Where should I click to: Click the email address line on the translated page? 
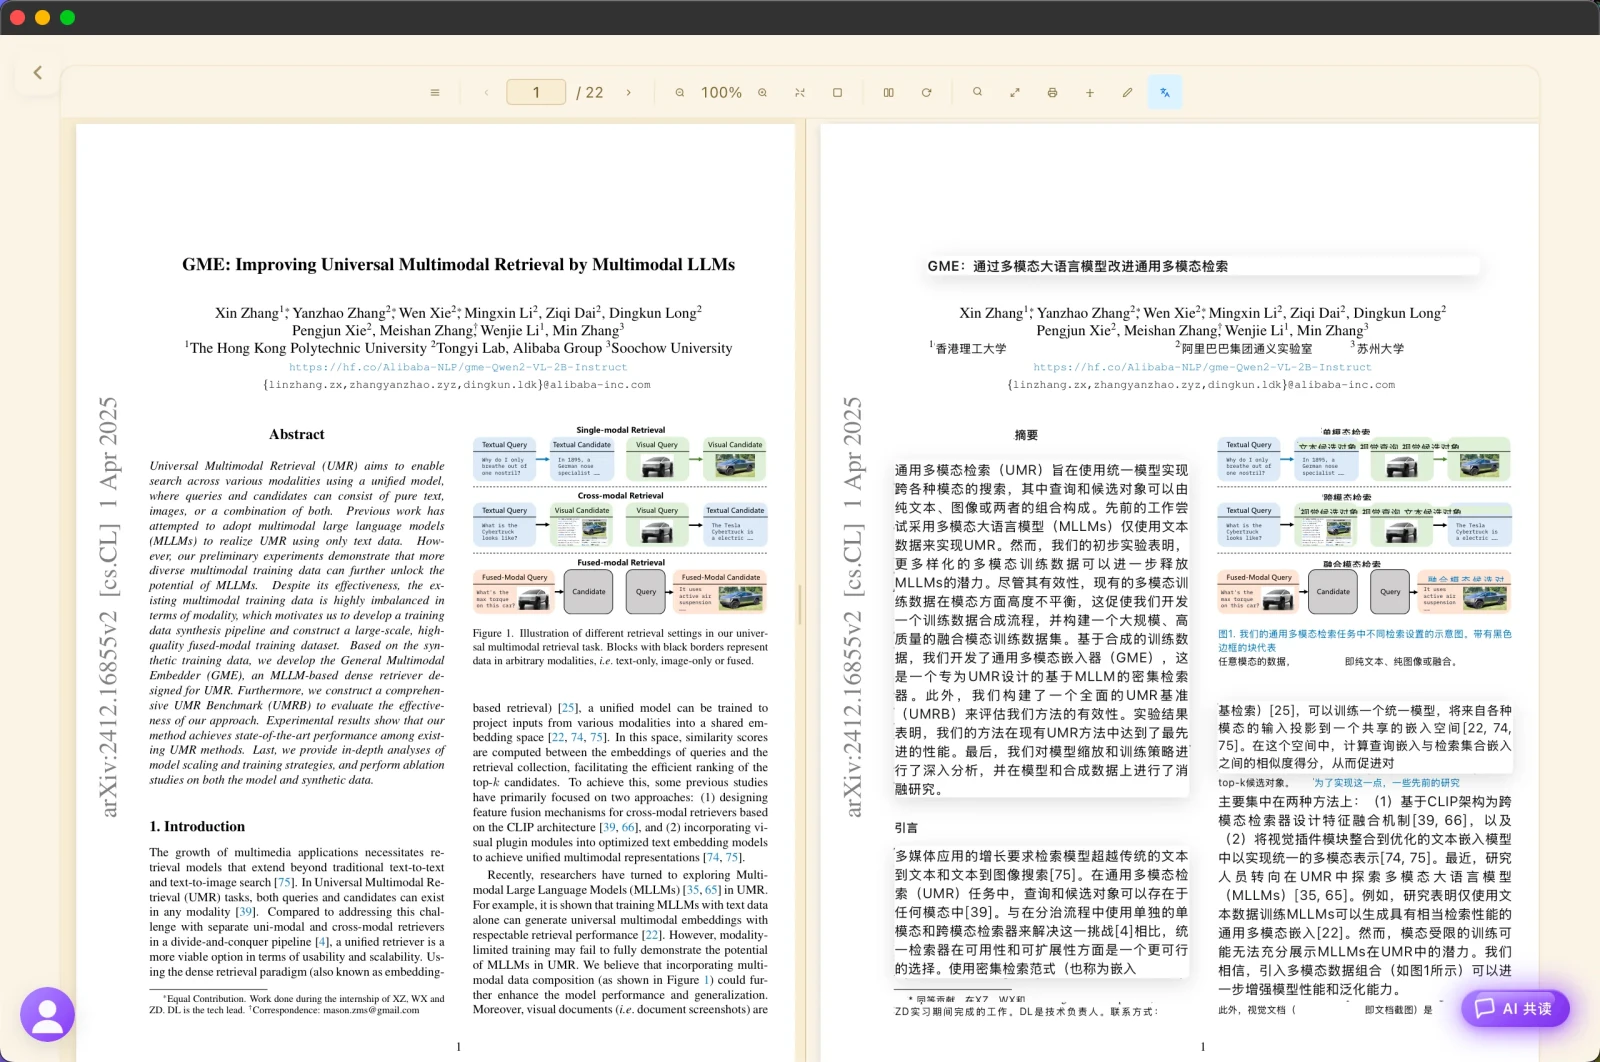click(1201, 385)
